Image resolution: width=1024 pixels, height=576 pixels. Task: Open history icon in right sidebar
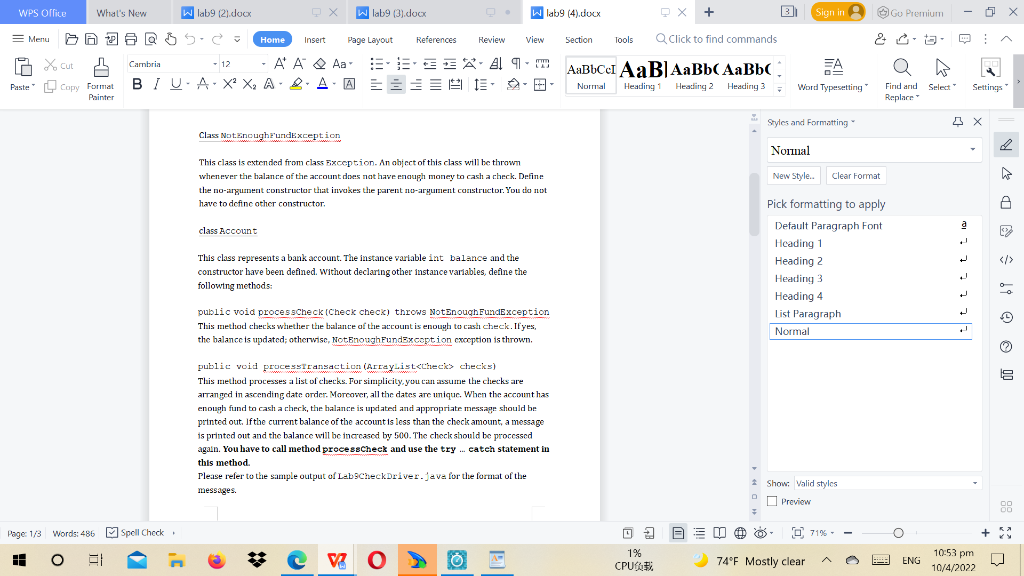(x=1006, y=317)
